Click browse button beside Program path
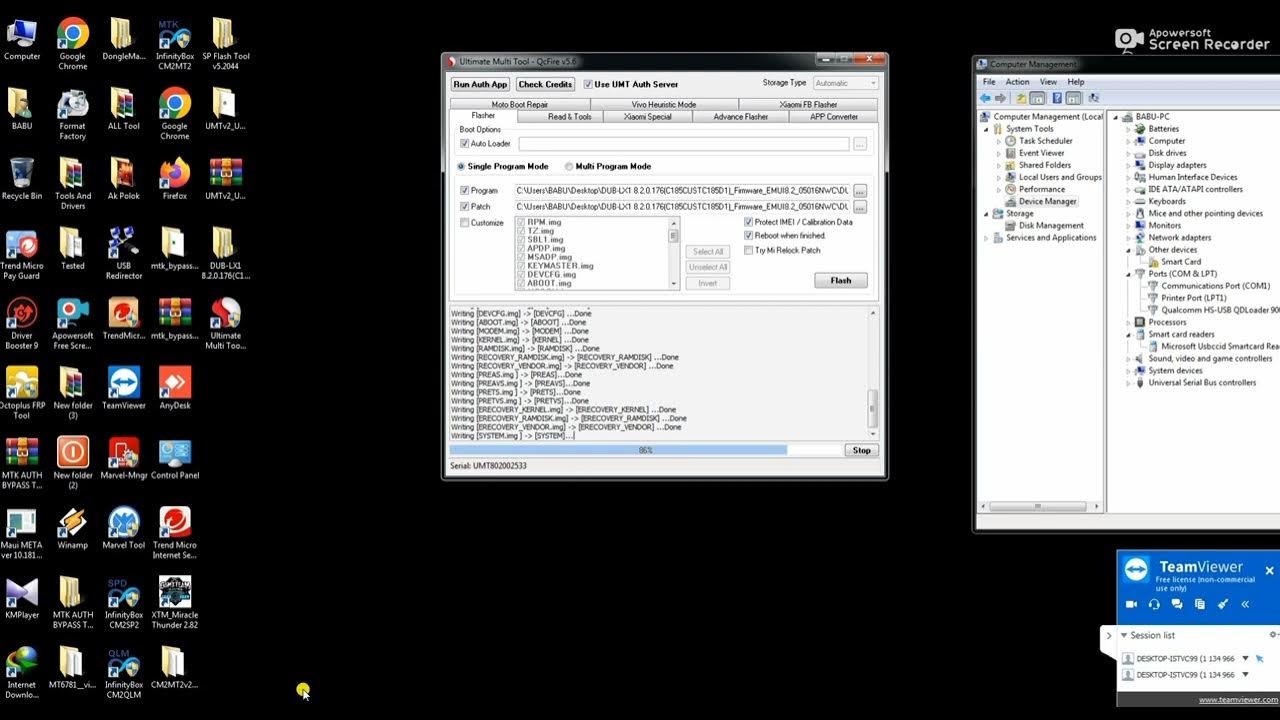The width and height of the screenshot is (1280, 720). point(860,190)
